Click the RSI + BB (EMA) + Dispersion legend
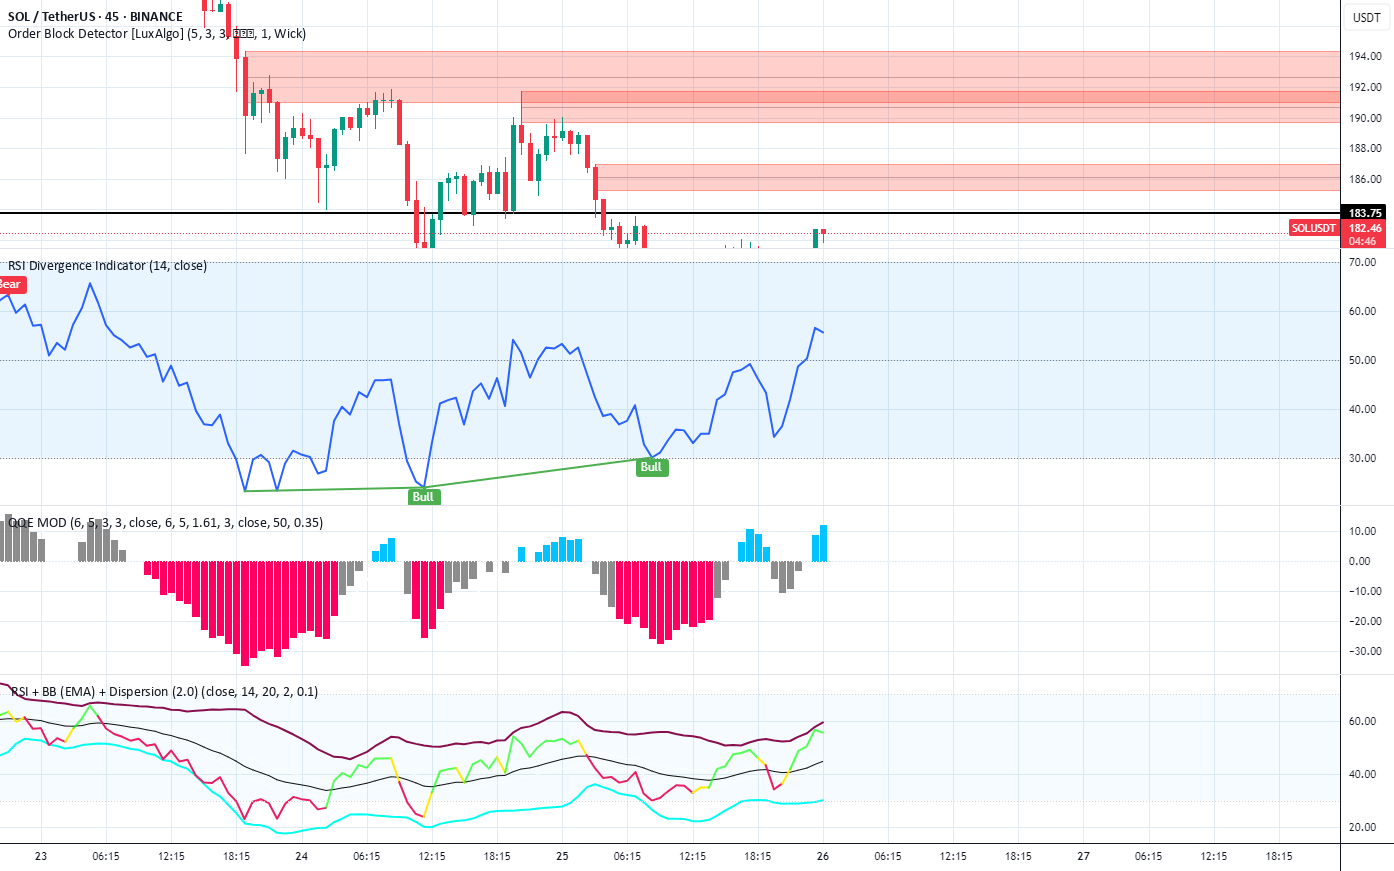This screenshot has height=871, width=1394. (x=164, y=691)
